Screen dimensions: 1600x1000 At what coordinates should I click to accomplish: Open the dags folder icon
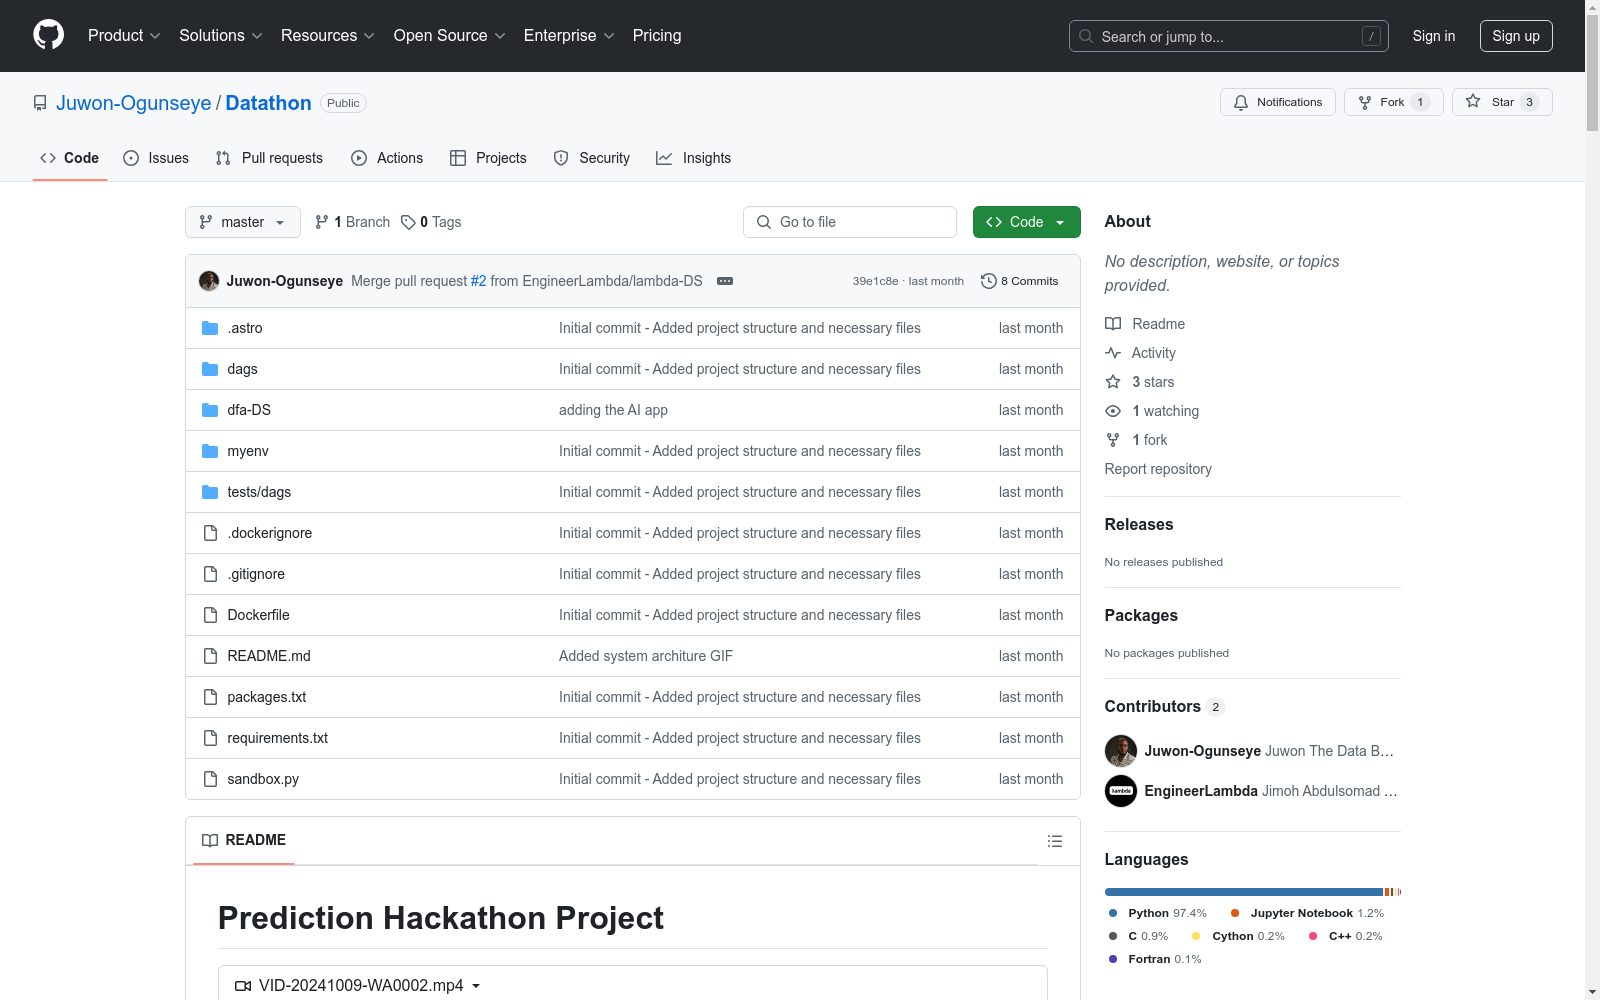click(x=210, y=369)
